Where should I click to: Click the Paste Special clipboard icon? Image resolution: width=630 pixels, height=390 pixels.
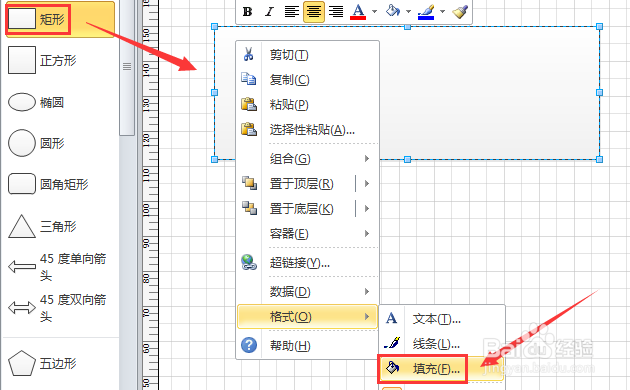tap(249, 129)
